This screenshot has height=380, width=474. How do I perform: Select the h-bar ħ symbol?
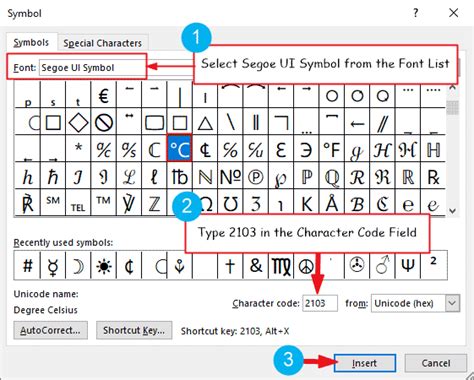(x=53, y=176)
